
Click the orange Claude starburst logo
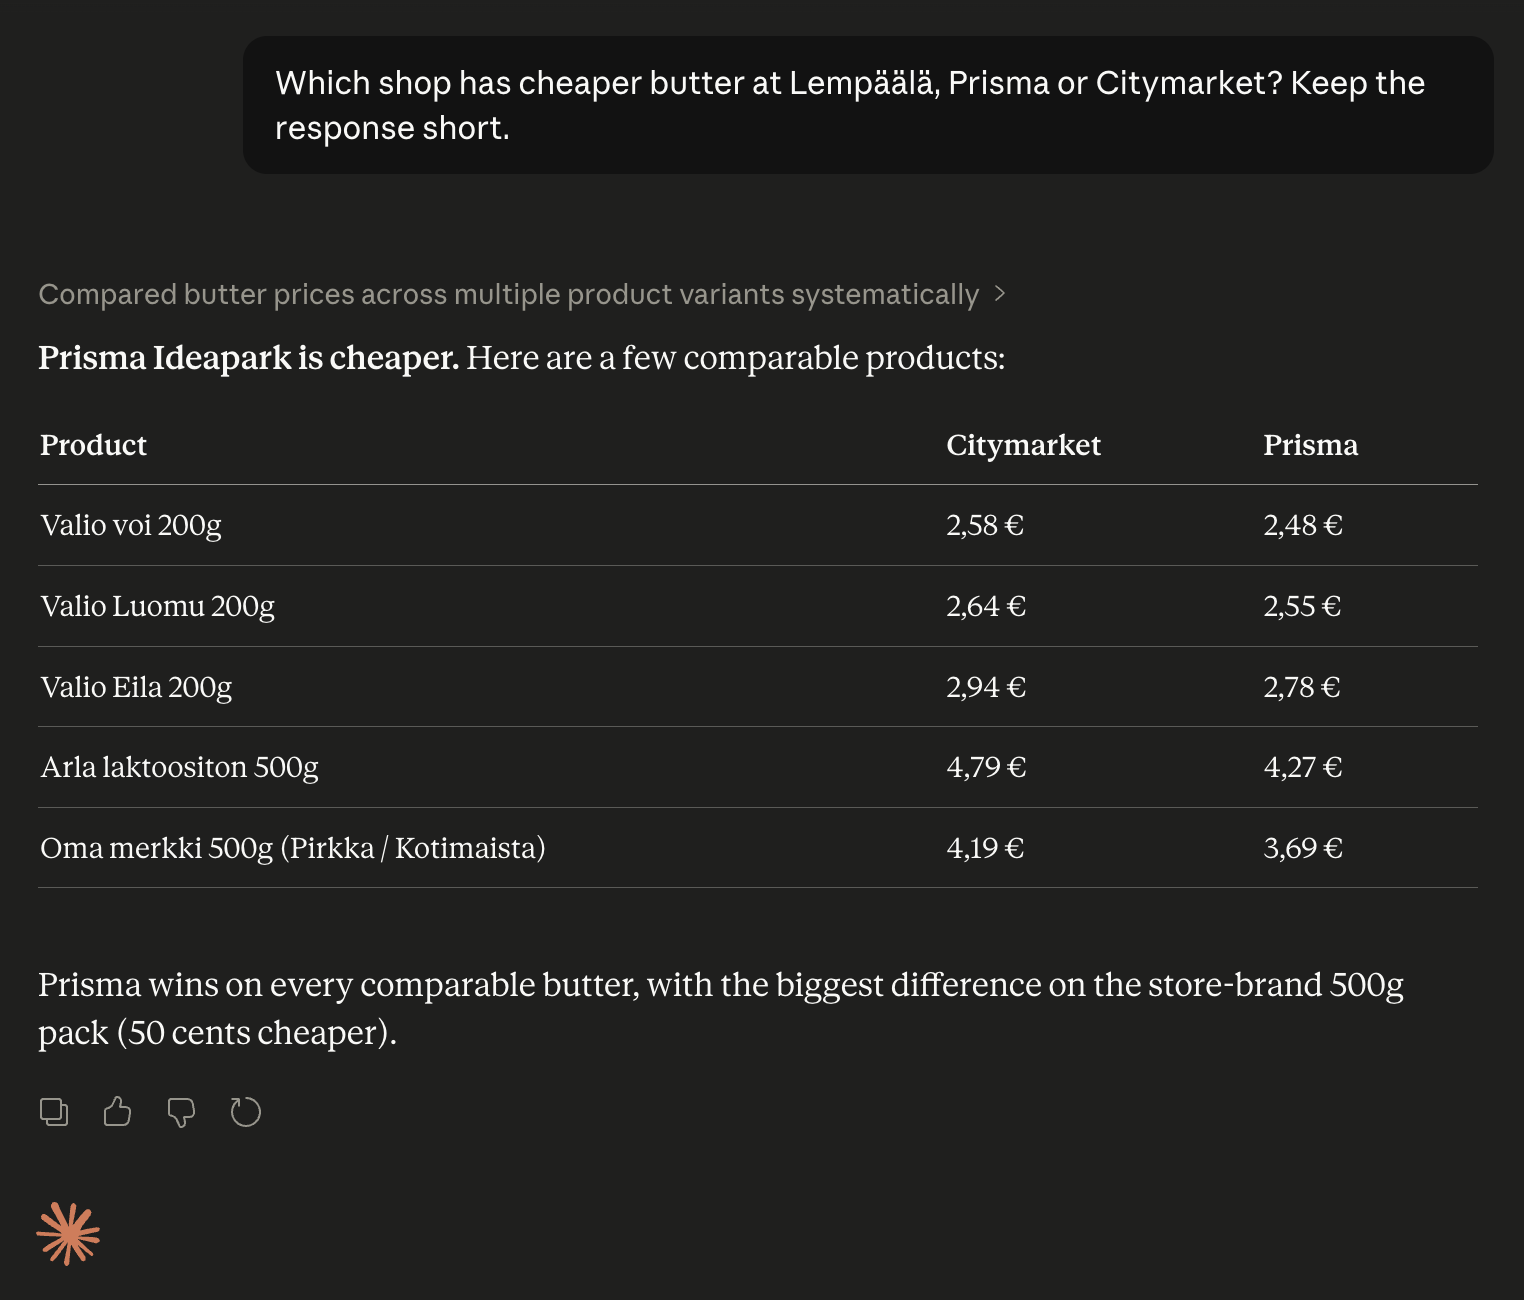[68, 1234]
